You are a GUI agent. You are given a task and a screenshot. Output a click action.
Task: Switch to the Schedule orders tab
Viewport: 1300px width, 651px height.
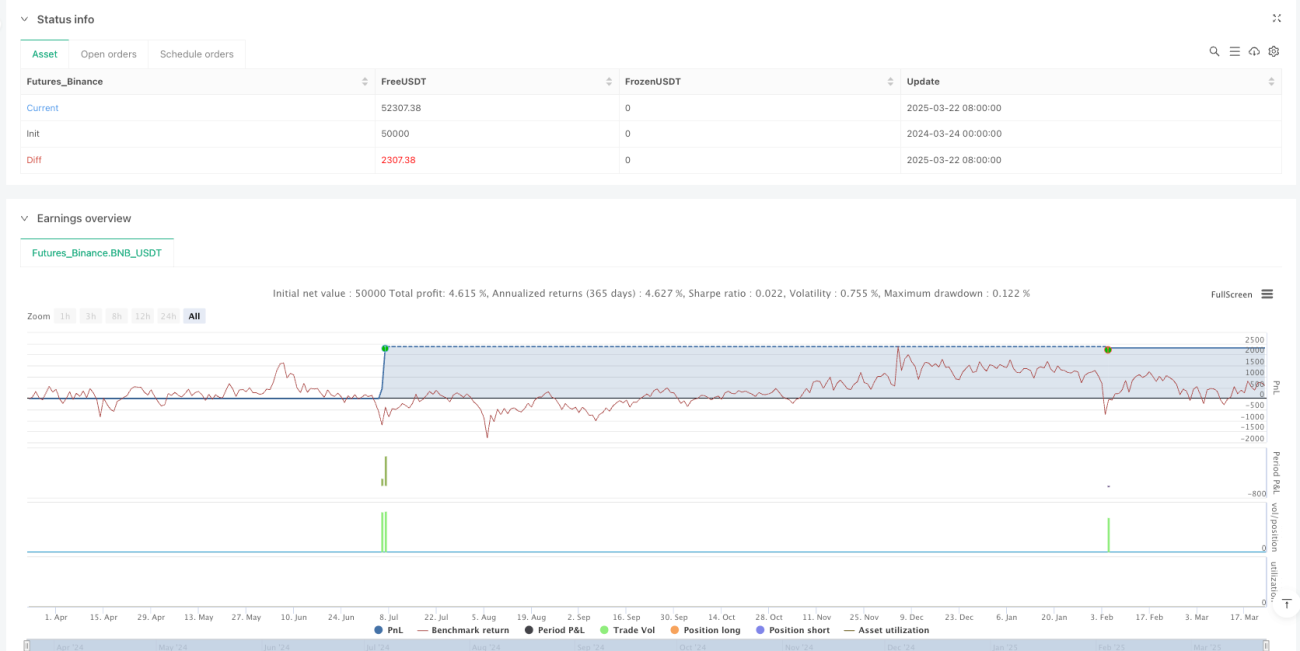(x=196, y=54)
